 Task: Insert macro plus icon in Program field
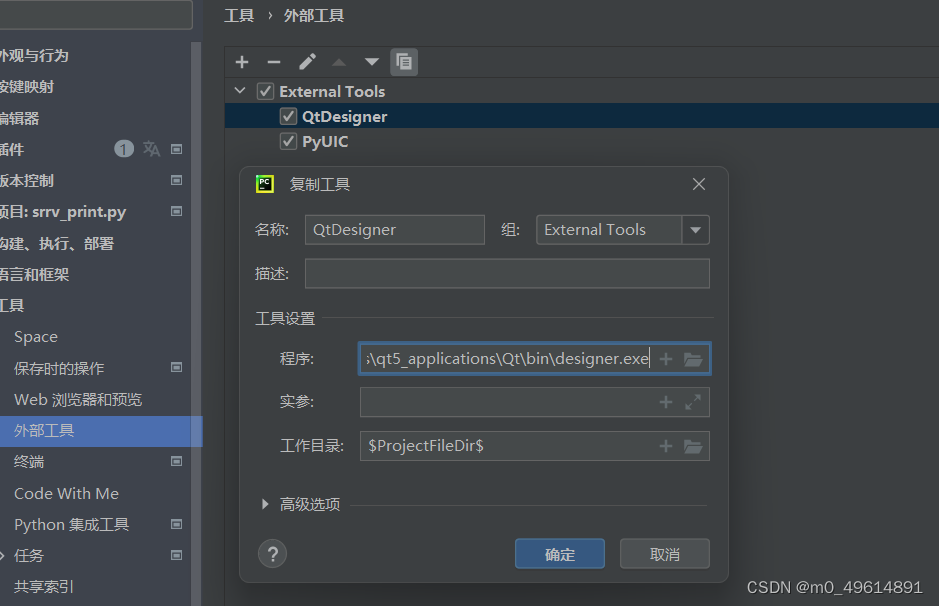coord(666,359)
